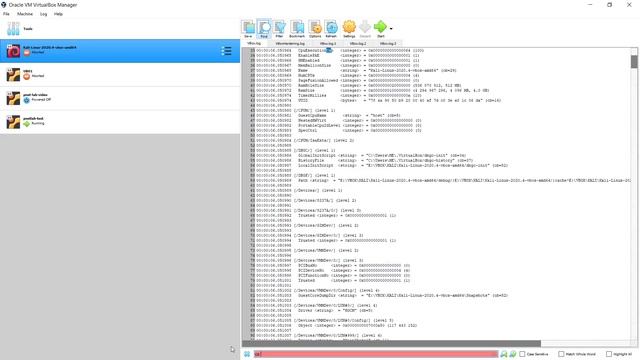Open the File menu

click(x=6, y=14)
